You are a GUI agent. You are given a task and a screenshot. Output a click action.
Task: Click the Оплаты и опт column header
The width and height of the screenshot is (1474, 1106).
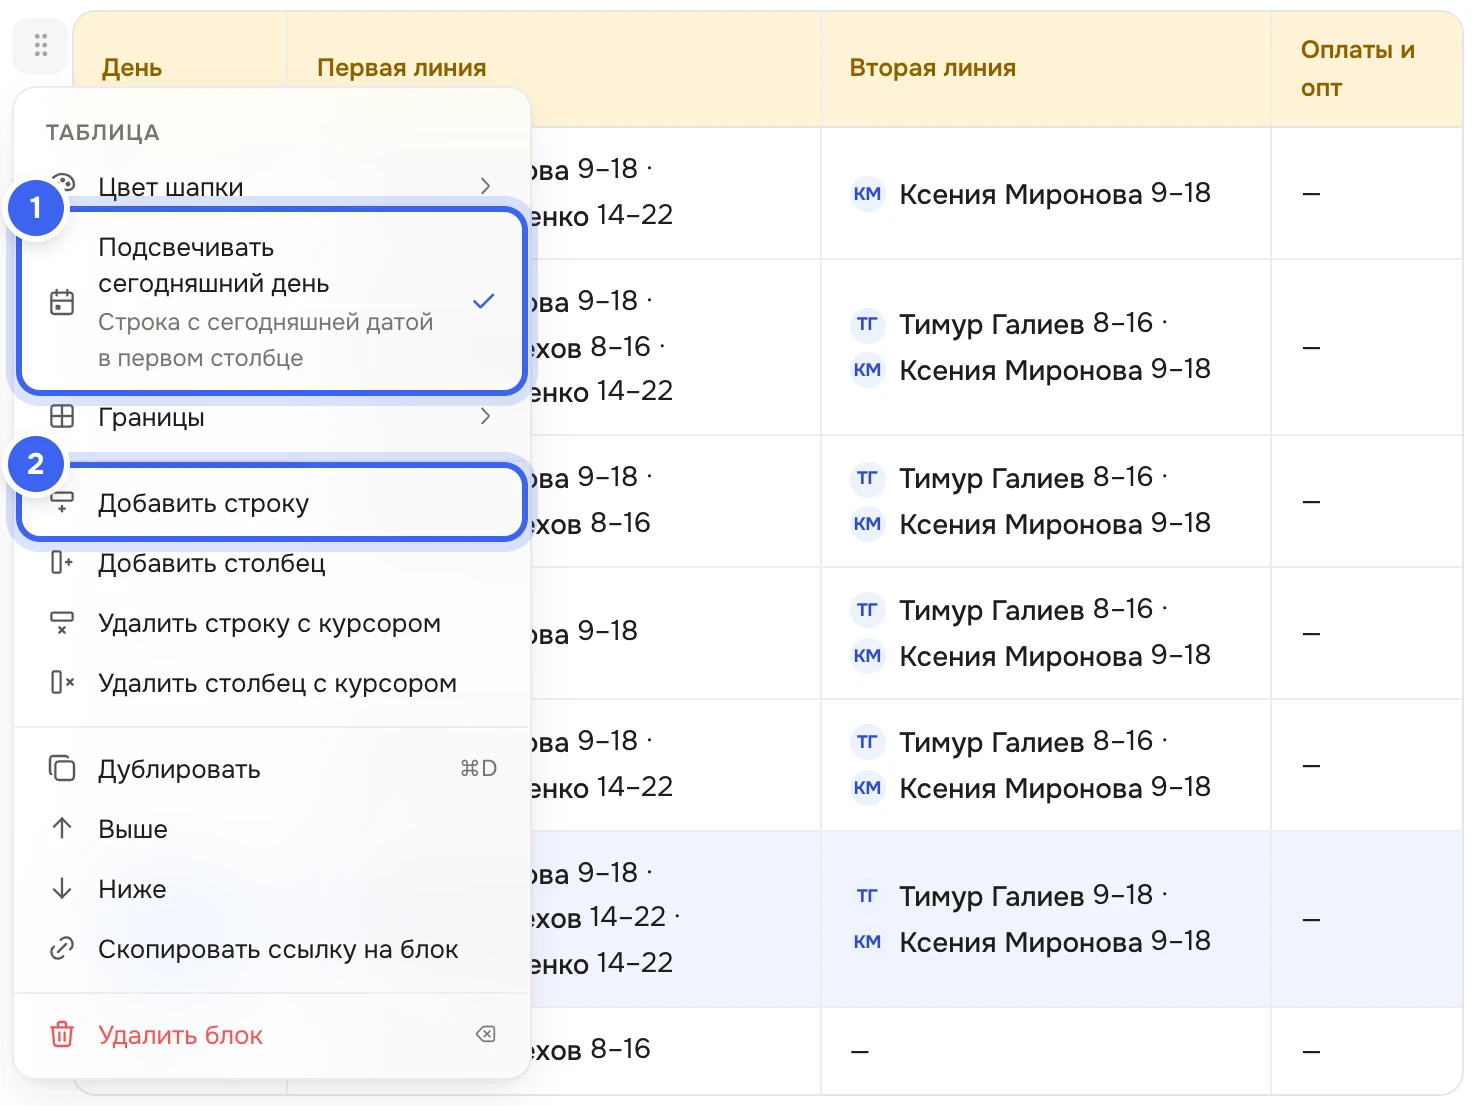[x=1358, y=69]
